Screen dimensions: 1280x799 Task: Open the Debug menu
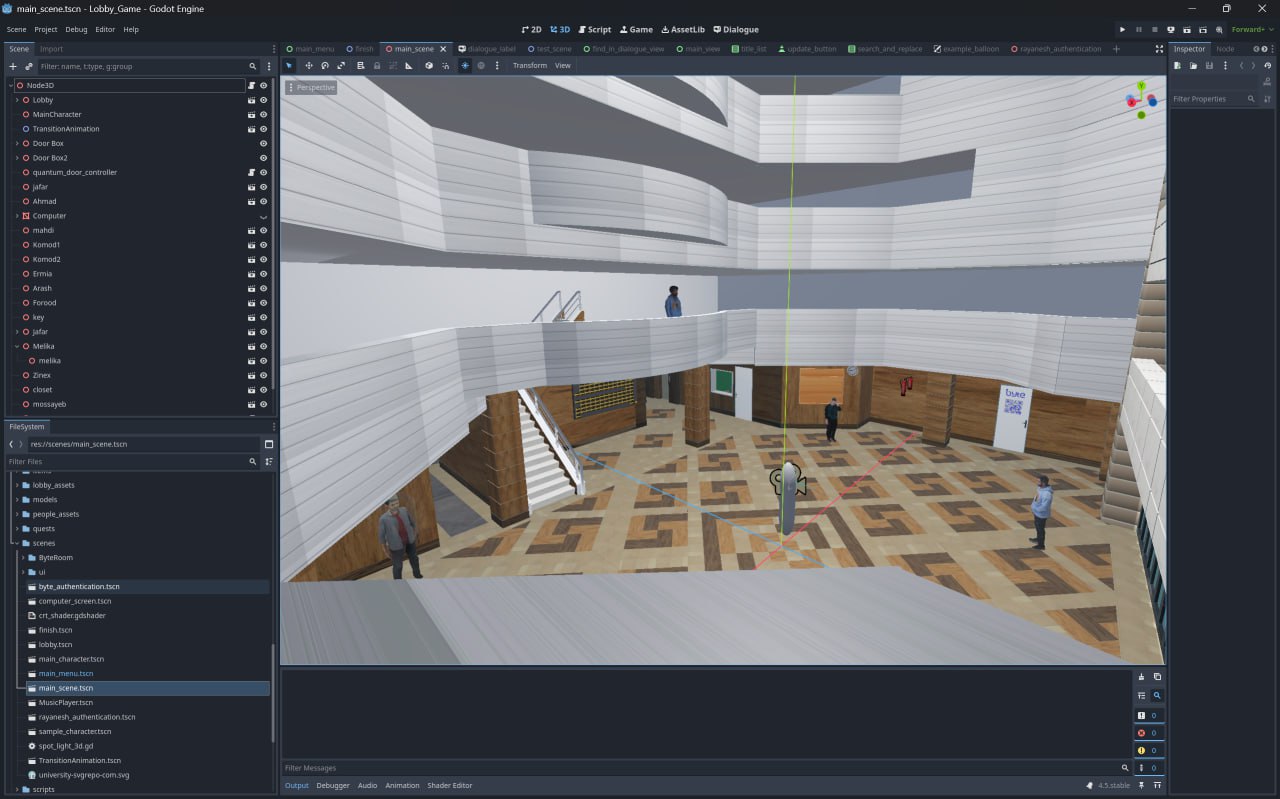pyautogui.click(x=76, y=30)
